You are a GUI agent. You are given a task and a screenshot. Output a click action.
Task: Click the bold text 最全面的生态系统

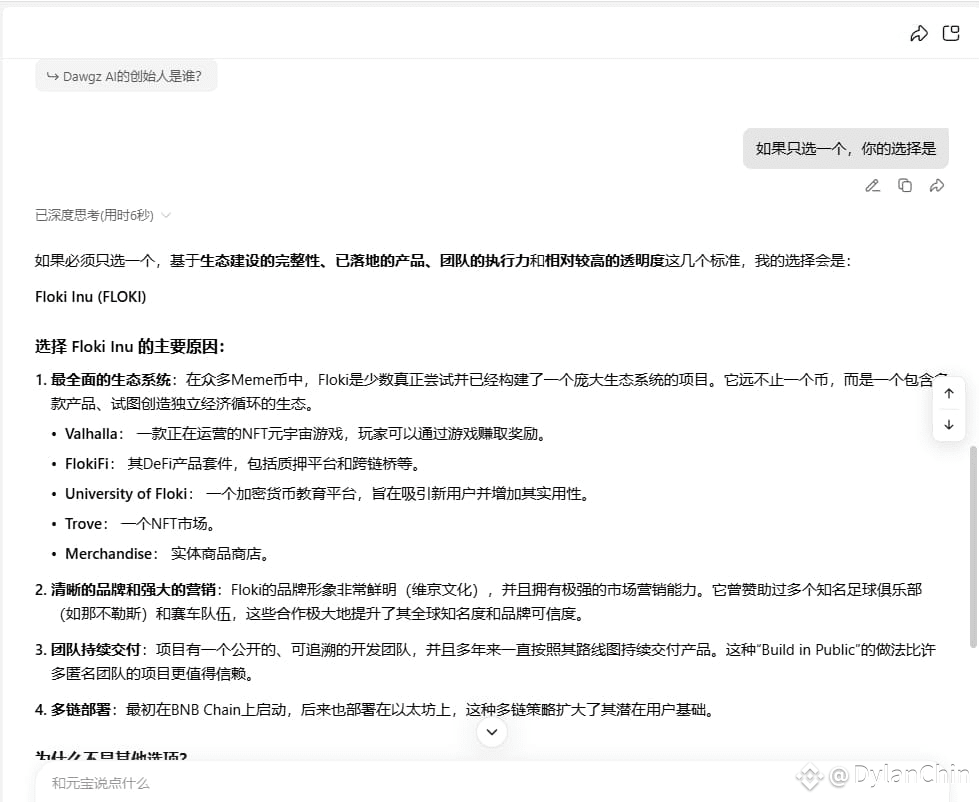pyautogui.click(x=111, y=379)
